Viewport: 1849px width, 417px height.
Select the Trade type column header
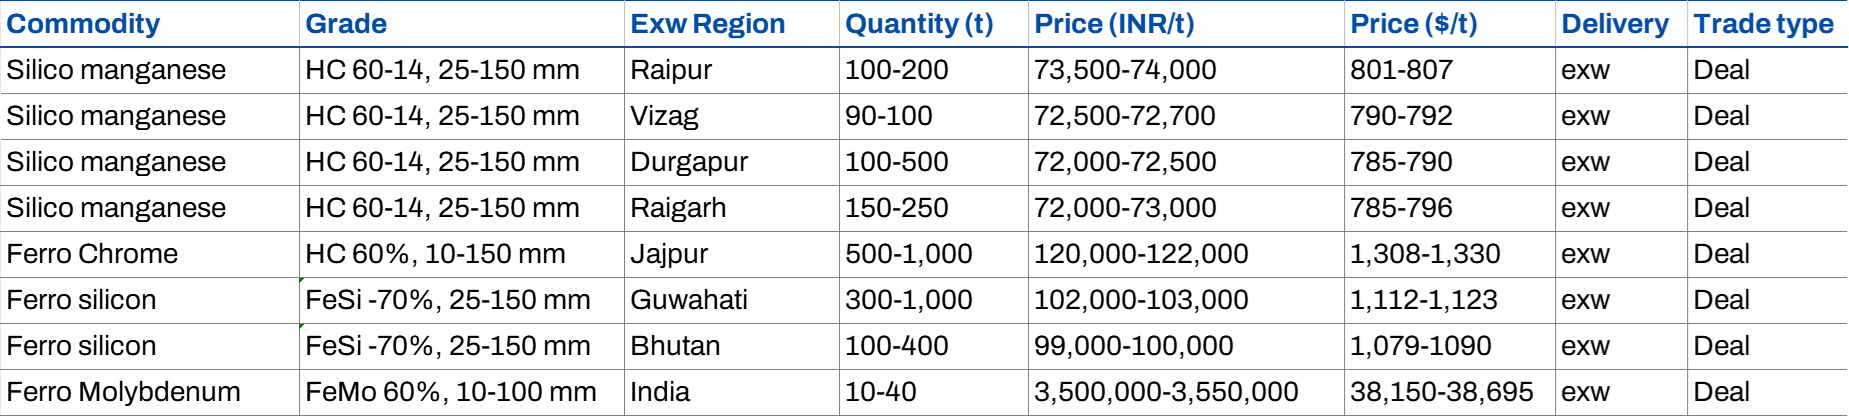[1763, 24]
